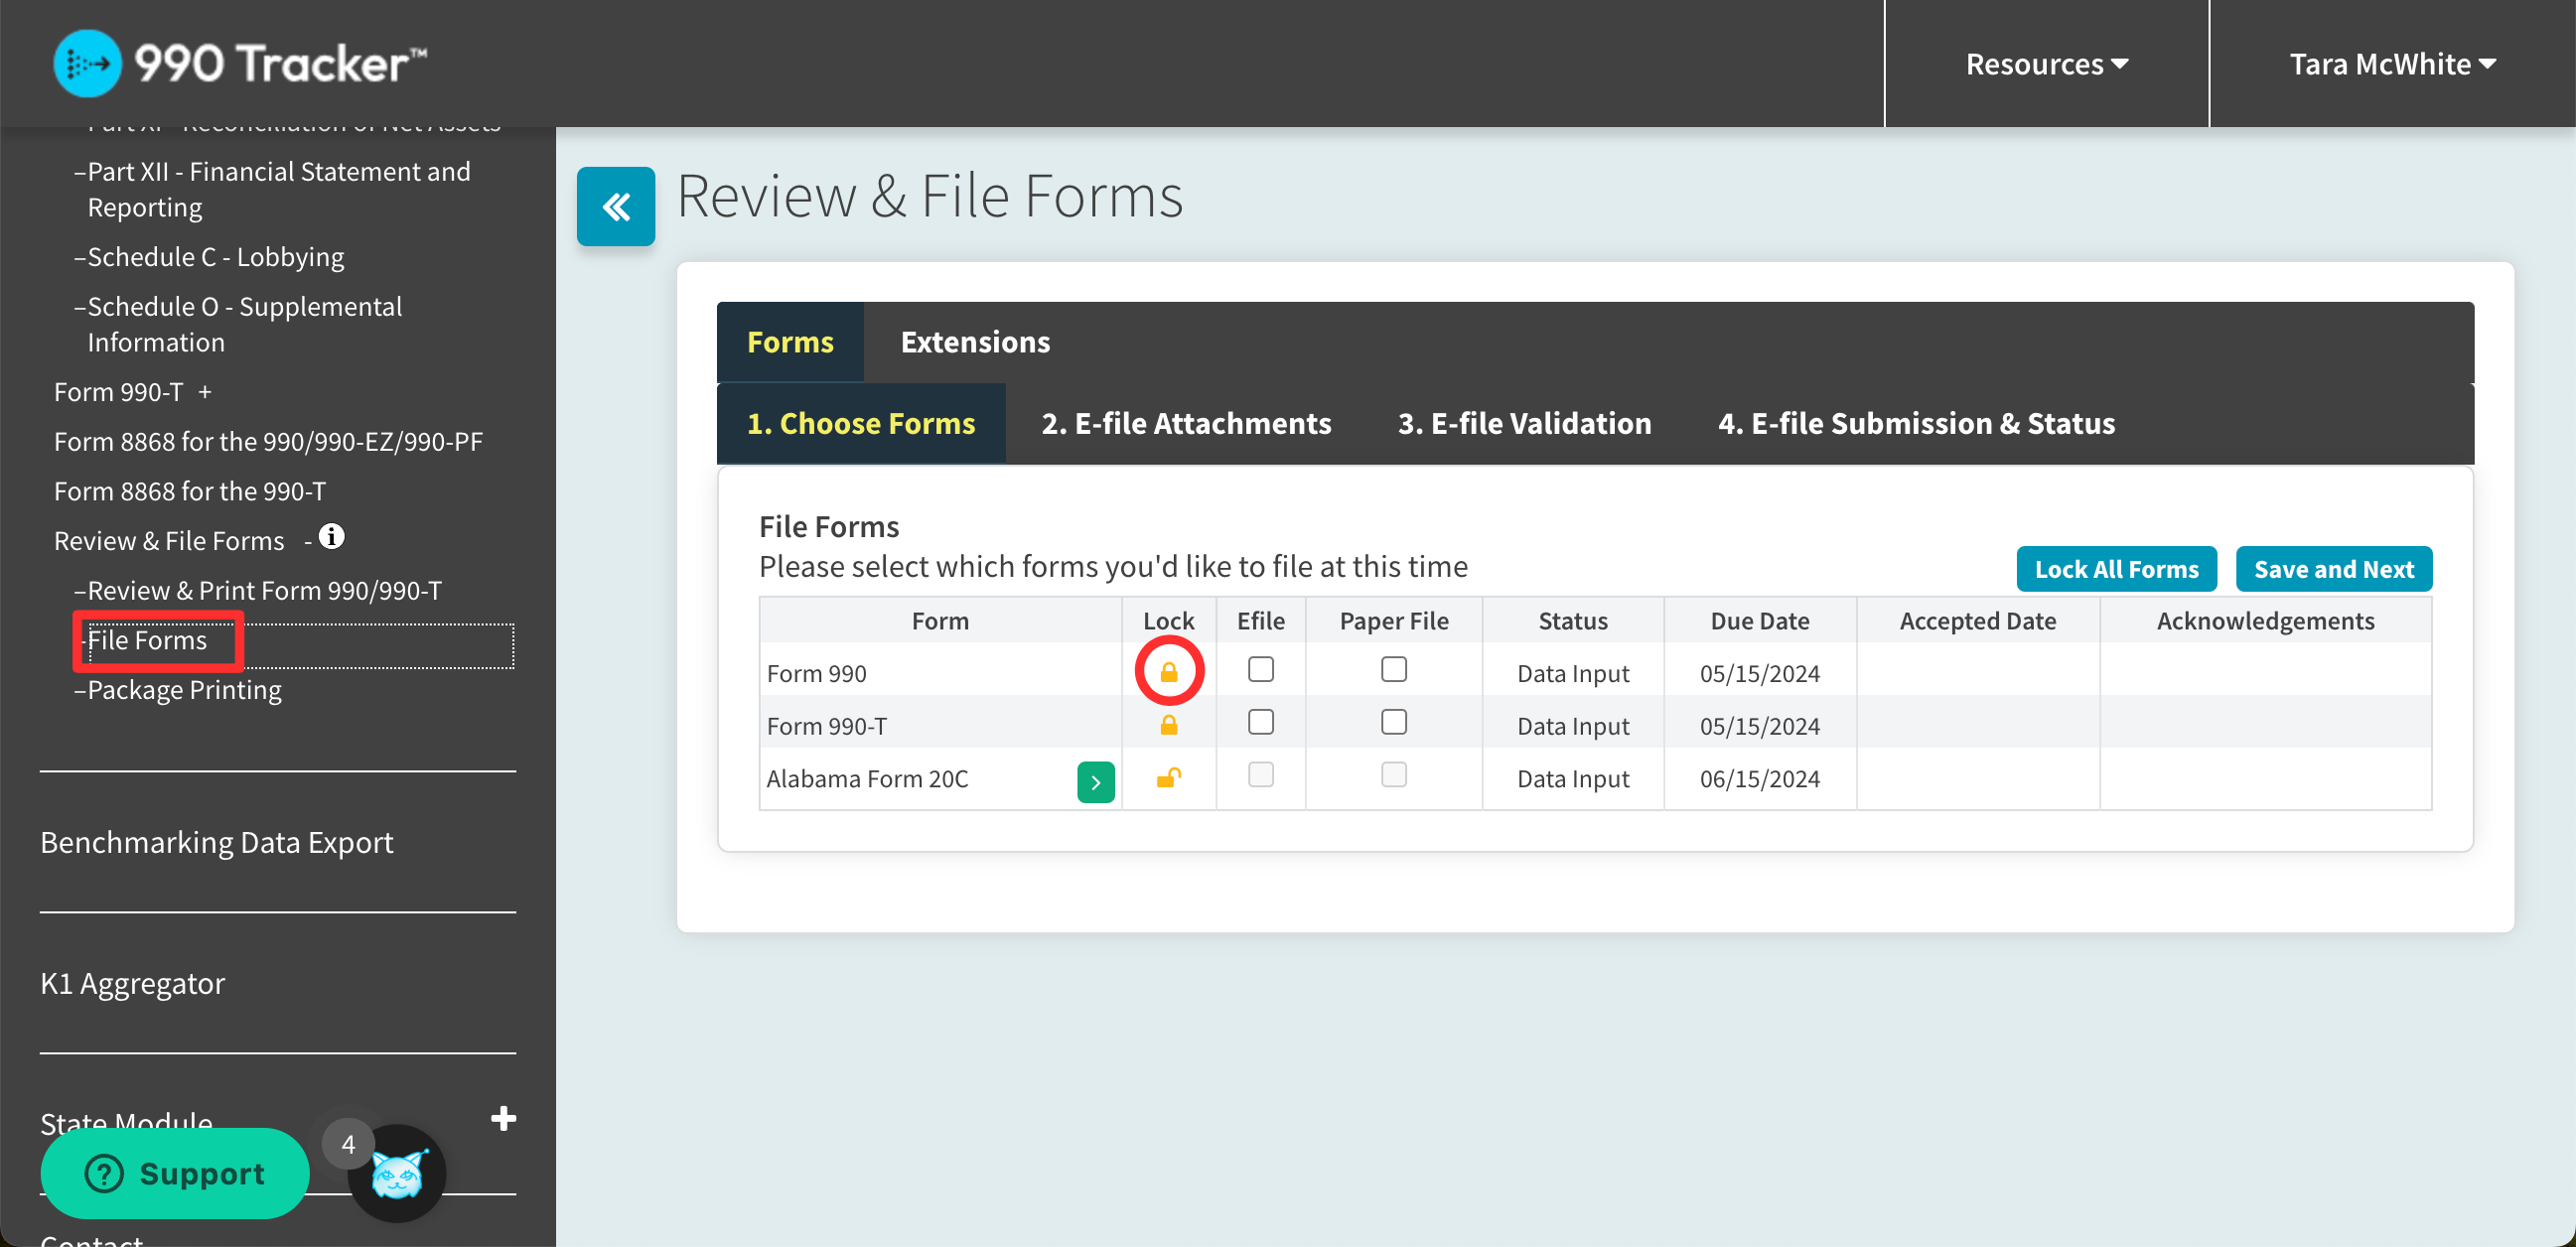Open Package Printing in the sidebar
Viewport: 2576px width, 1247px height.
pyautogui.click(x=184, y=690)
